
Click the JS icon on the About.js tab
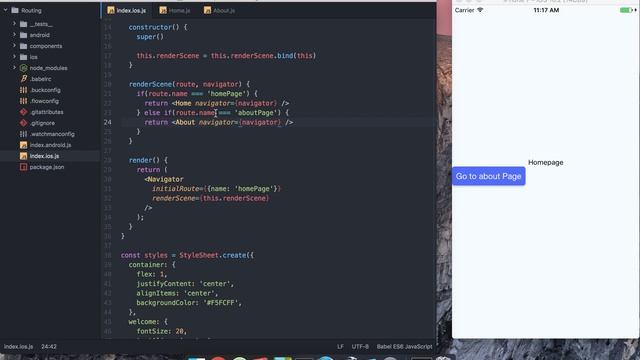coord(208,10)
